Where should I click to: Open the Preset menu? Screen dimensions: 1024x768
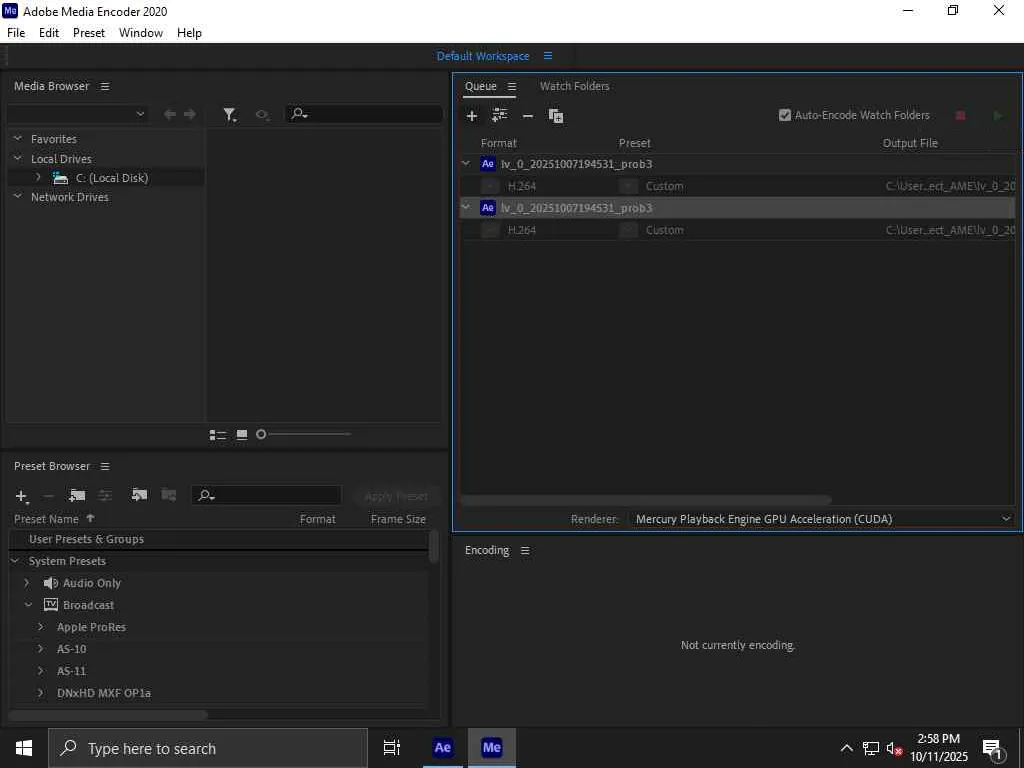click(x=89, y=33)
